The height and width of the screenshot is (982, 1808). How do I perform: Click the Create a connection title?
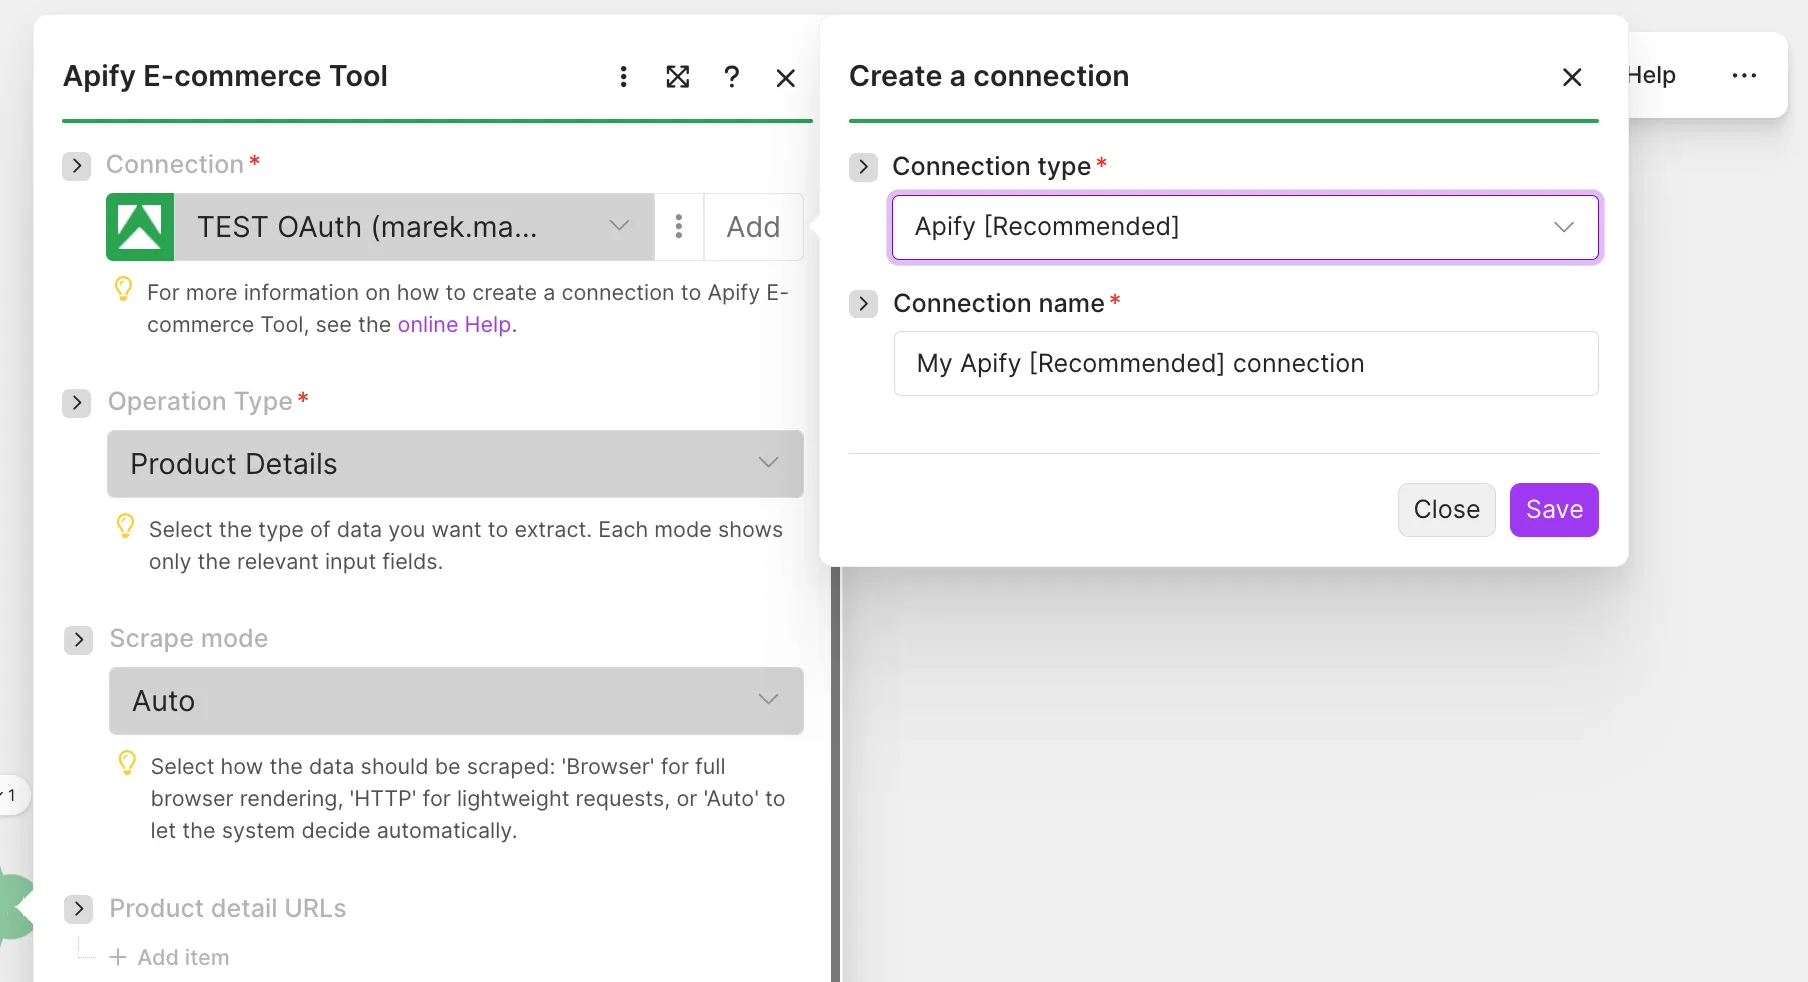point(989,76)
